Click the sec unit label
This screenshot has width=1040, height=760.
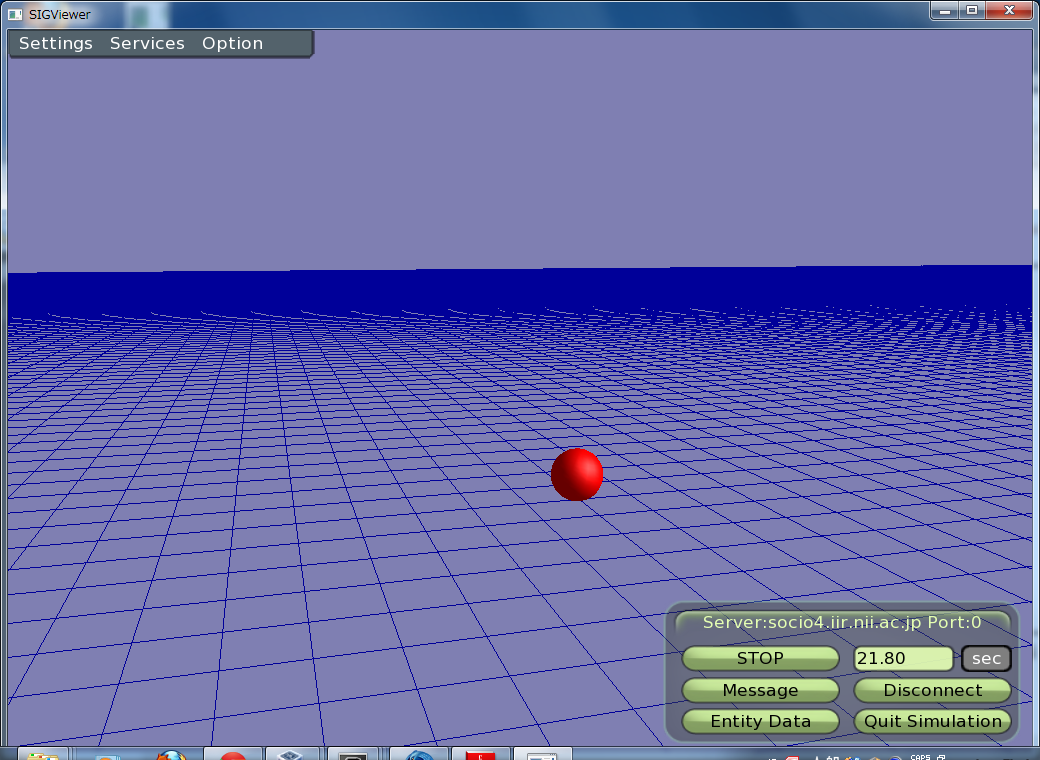pyautogui.click(x=986, y=659)
